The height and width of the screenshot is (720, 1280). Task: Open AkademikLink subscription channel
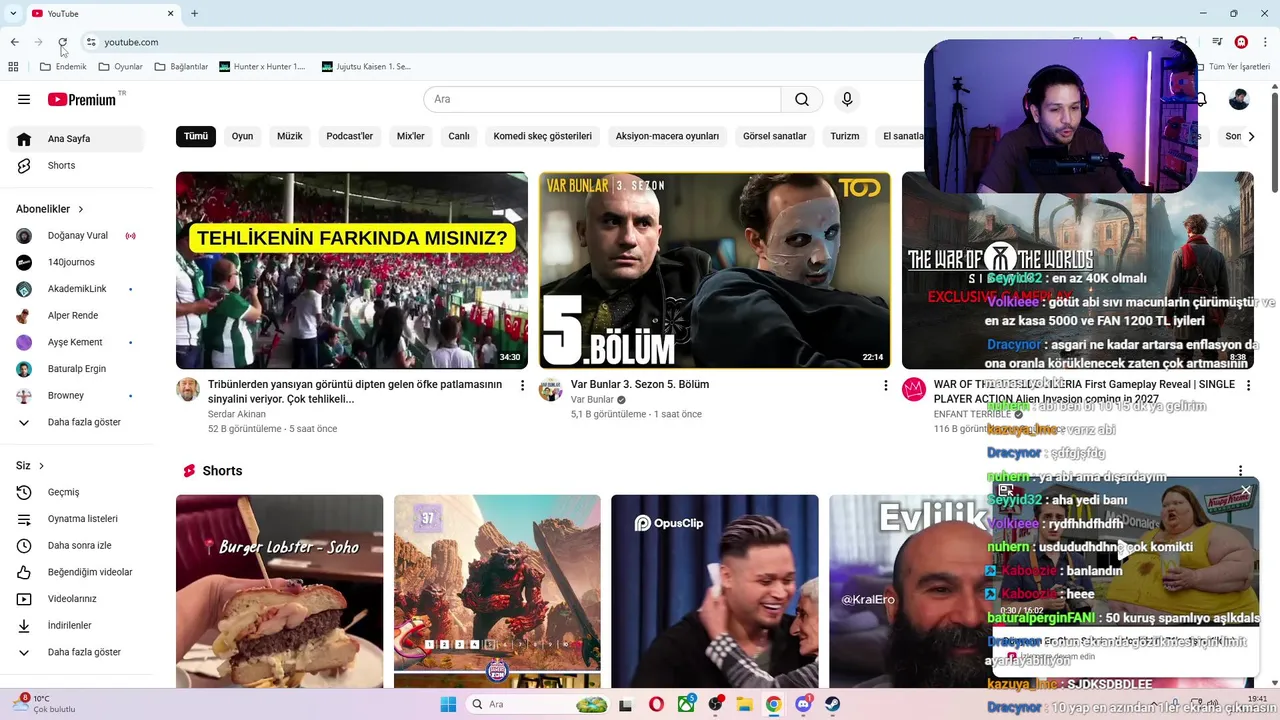coord(76,289)
